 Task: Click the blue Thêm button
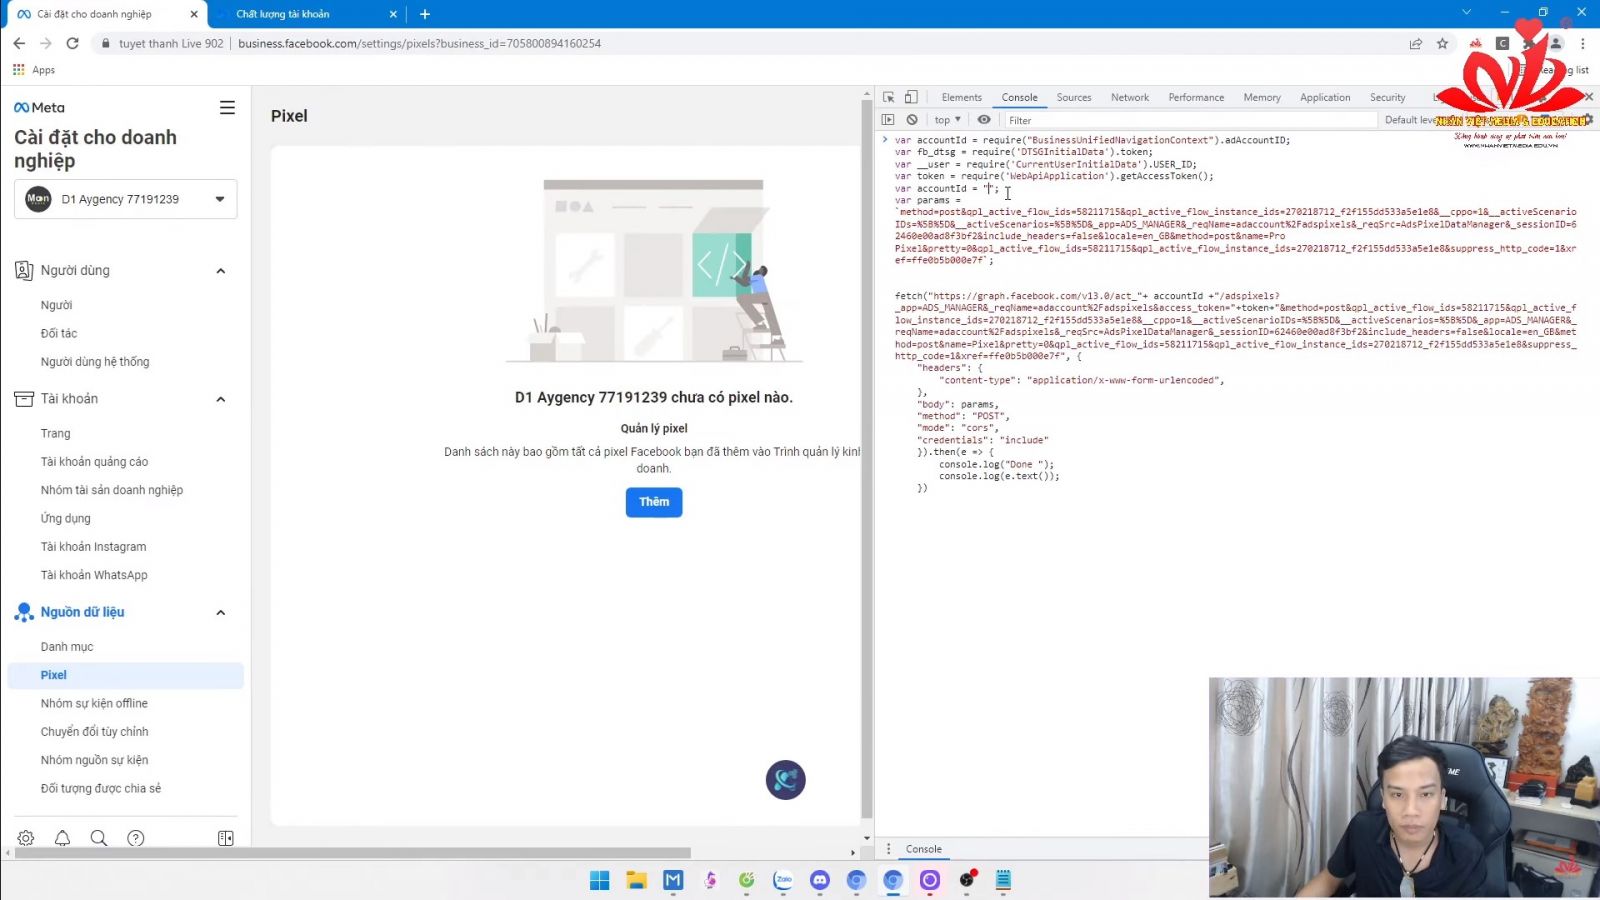[x=654, y=502]
